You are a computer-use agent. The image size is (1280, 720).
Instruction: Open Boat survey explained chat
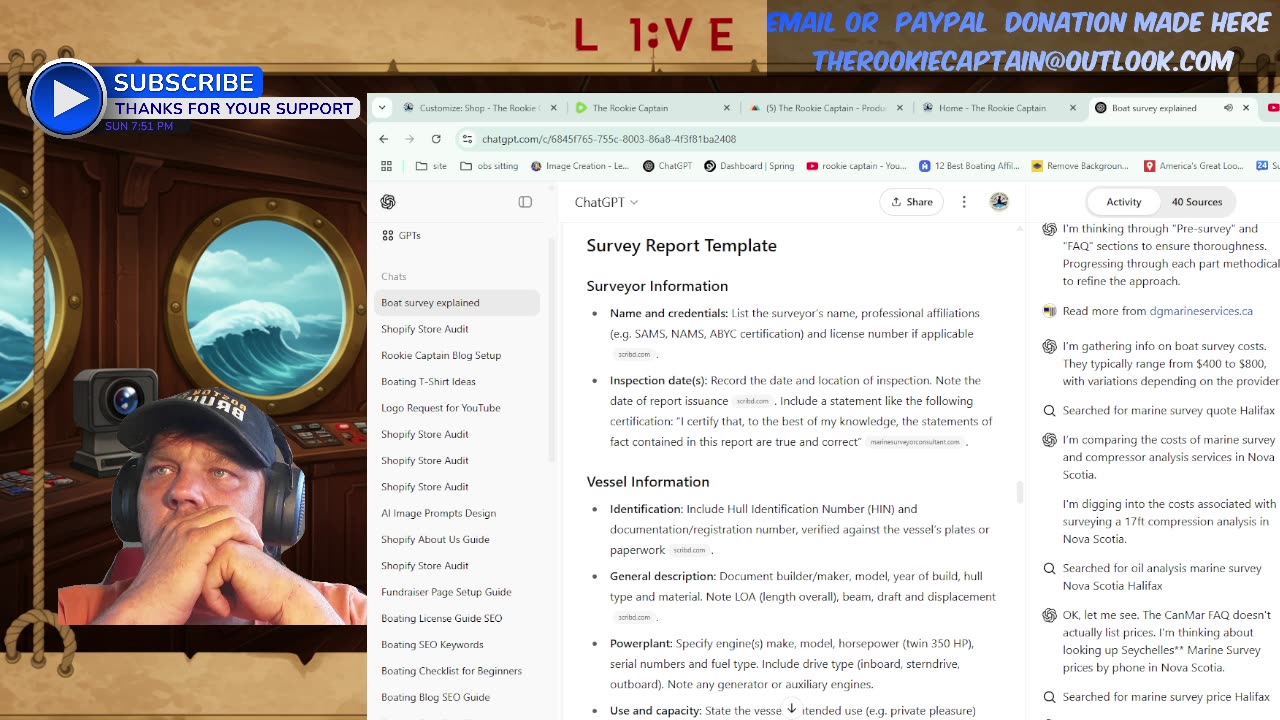(457, 303)
